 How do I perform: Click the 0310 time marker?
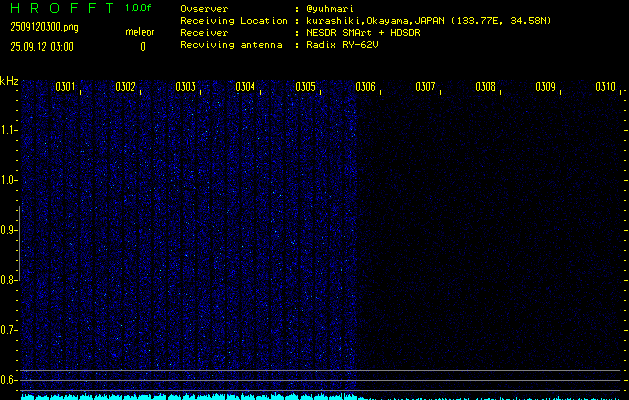605,87
